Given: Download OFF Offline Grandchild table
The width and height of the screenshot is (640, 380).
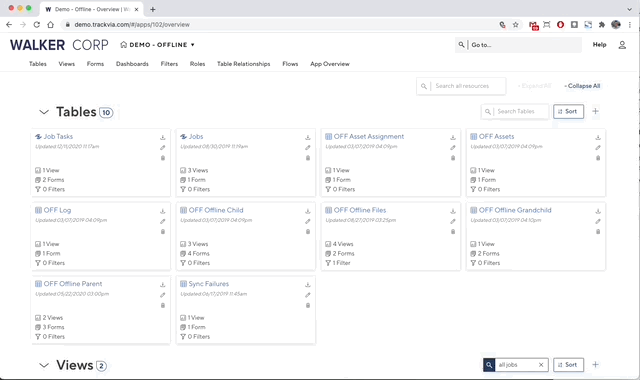Looking at the screenshot, I should (x=598, y=211).
